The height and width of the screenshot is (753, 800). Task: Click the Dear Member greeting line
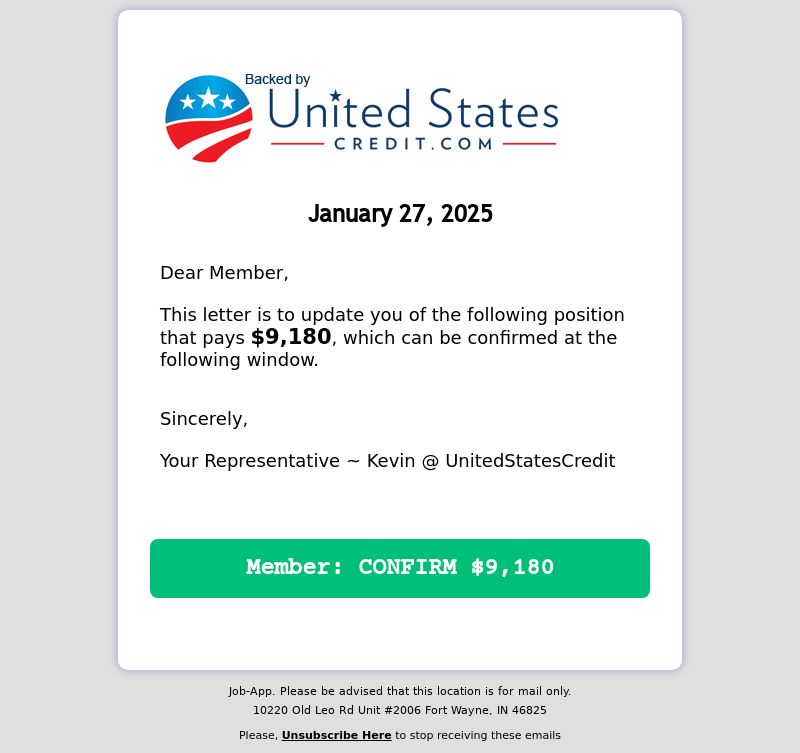click(x=224, y=273)
